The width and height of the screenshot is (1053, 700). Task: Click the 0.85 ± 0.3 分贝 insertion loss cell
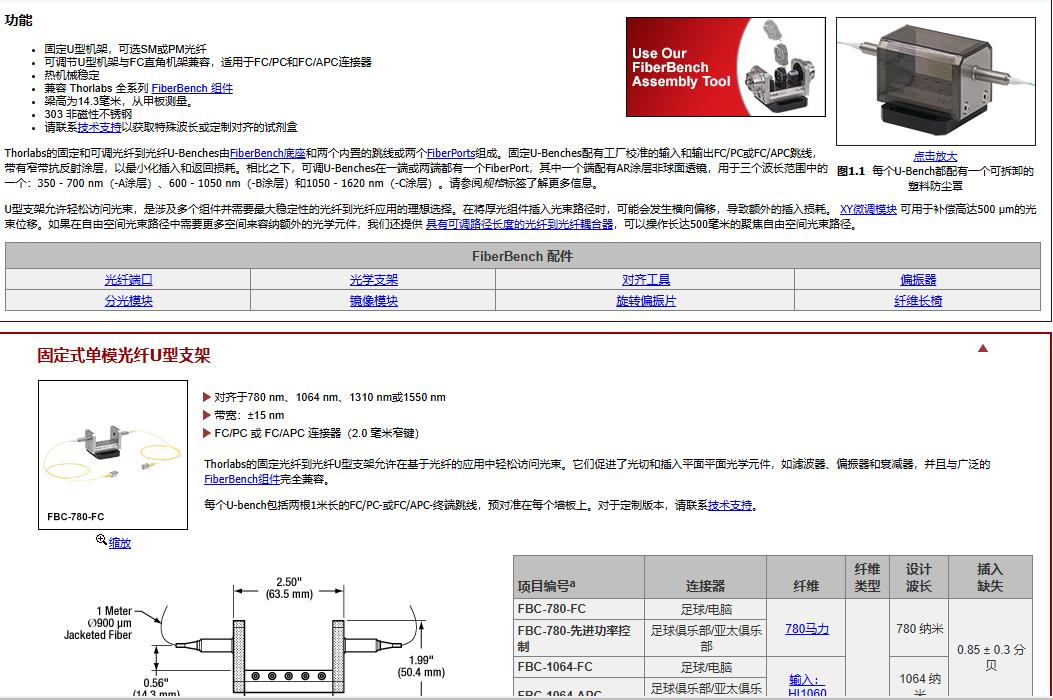(991, 649)
